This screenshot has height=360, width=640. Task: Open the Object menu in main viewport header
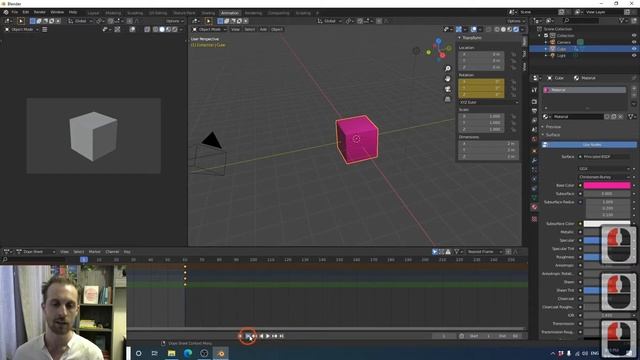point(277,29)
